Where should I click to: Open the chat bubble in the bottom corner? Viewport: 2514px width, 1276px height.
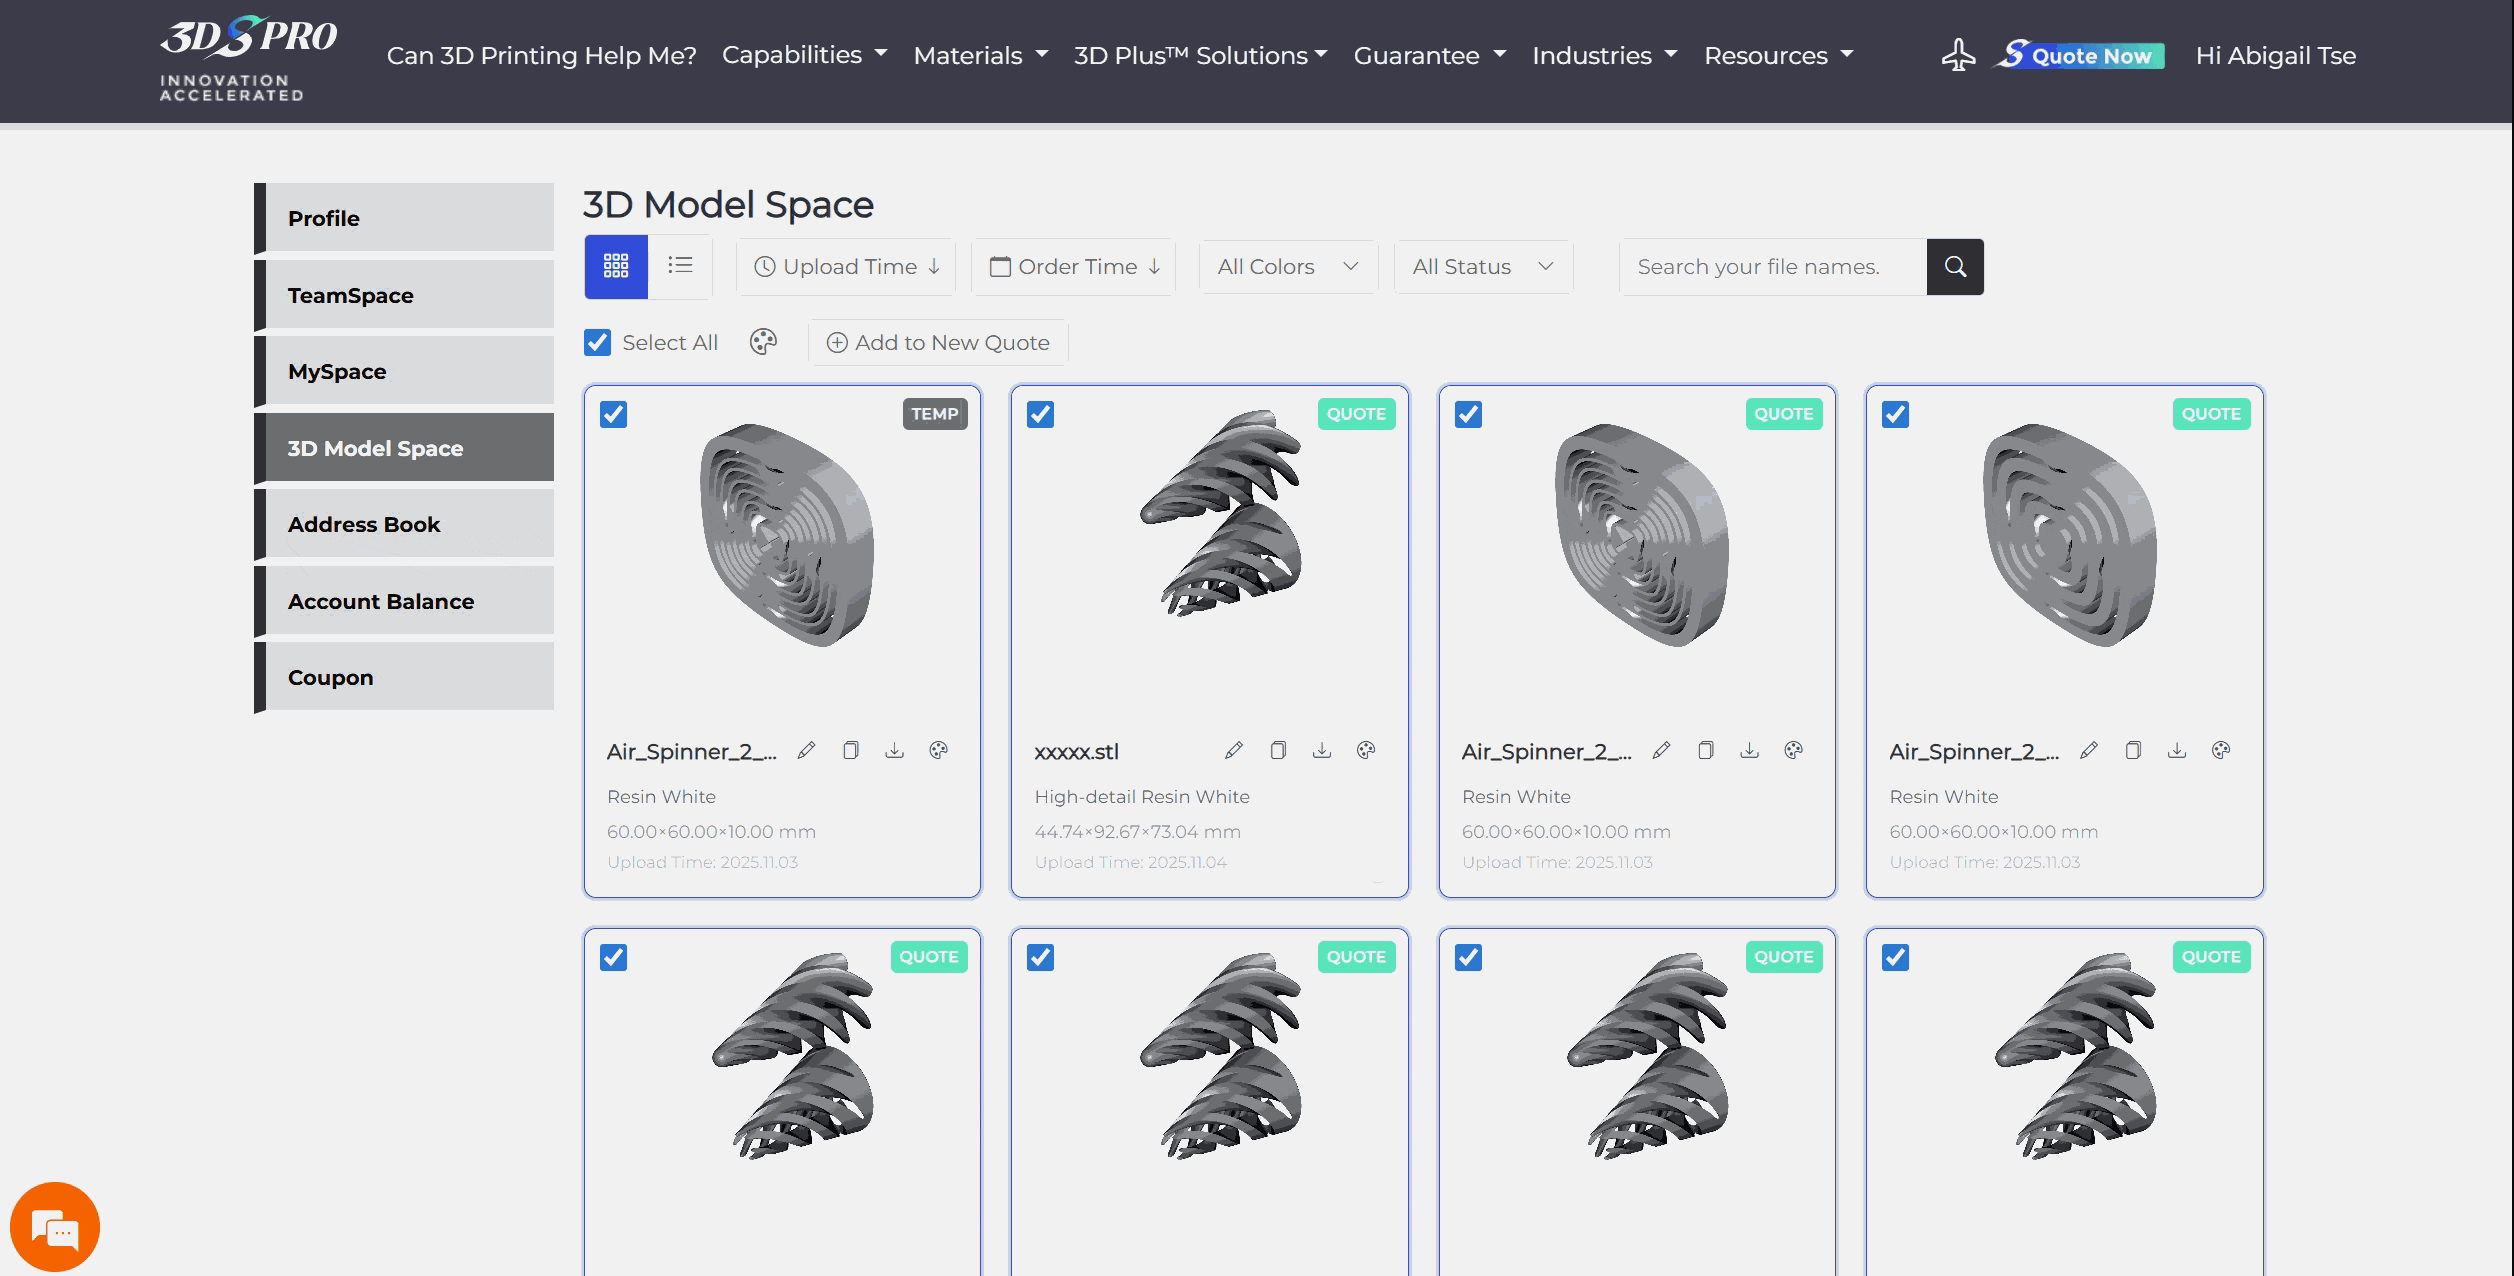[57, 1225]
